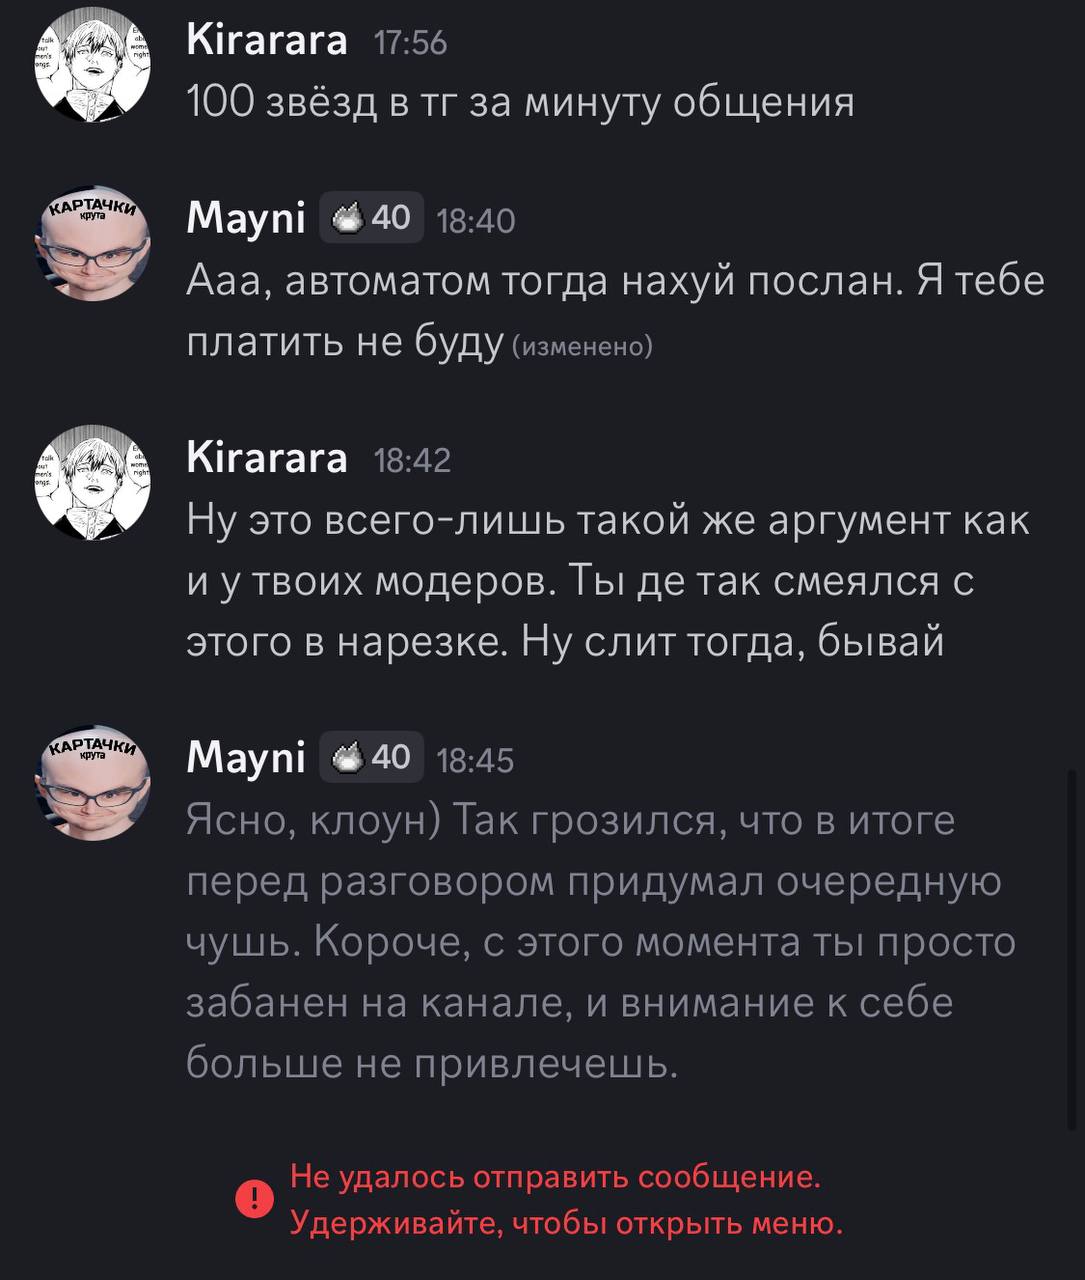1085x1280 pixels.
Task: Open Mayni's avatar beside the 18:40 message
Action: click(x=93, y=244)
